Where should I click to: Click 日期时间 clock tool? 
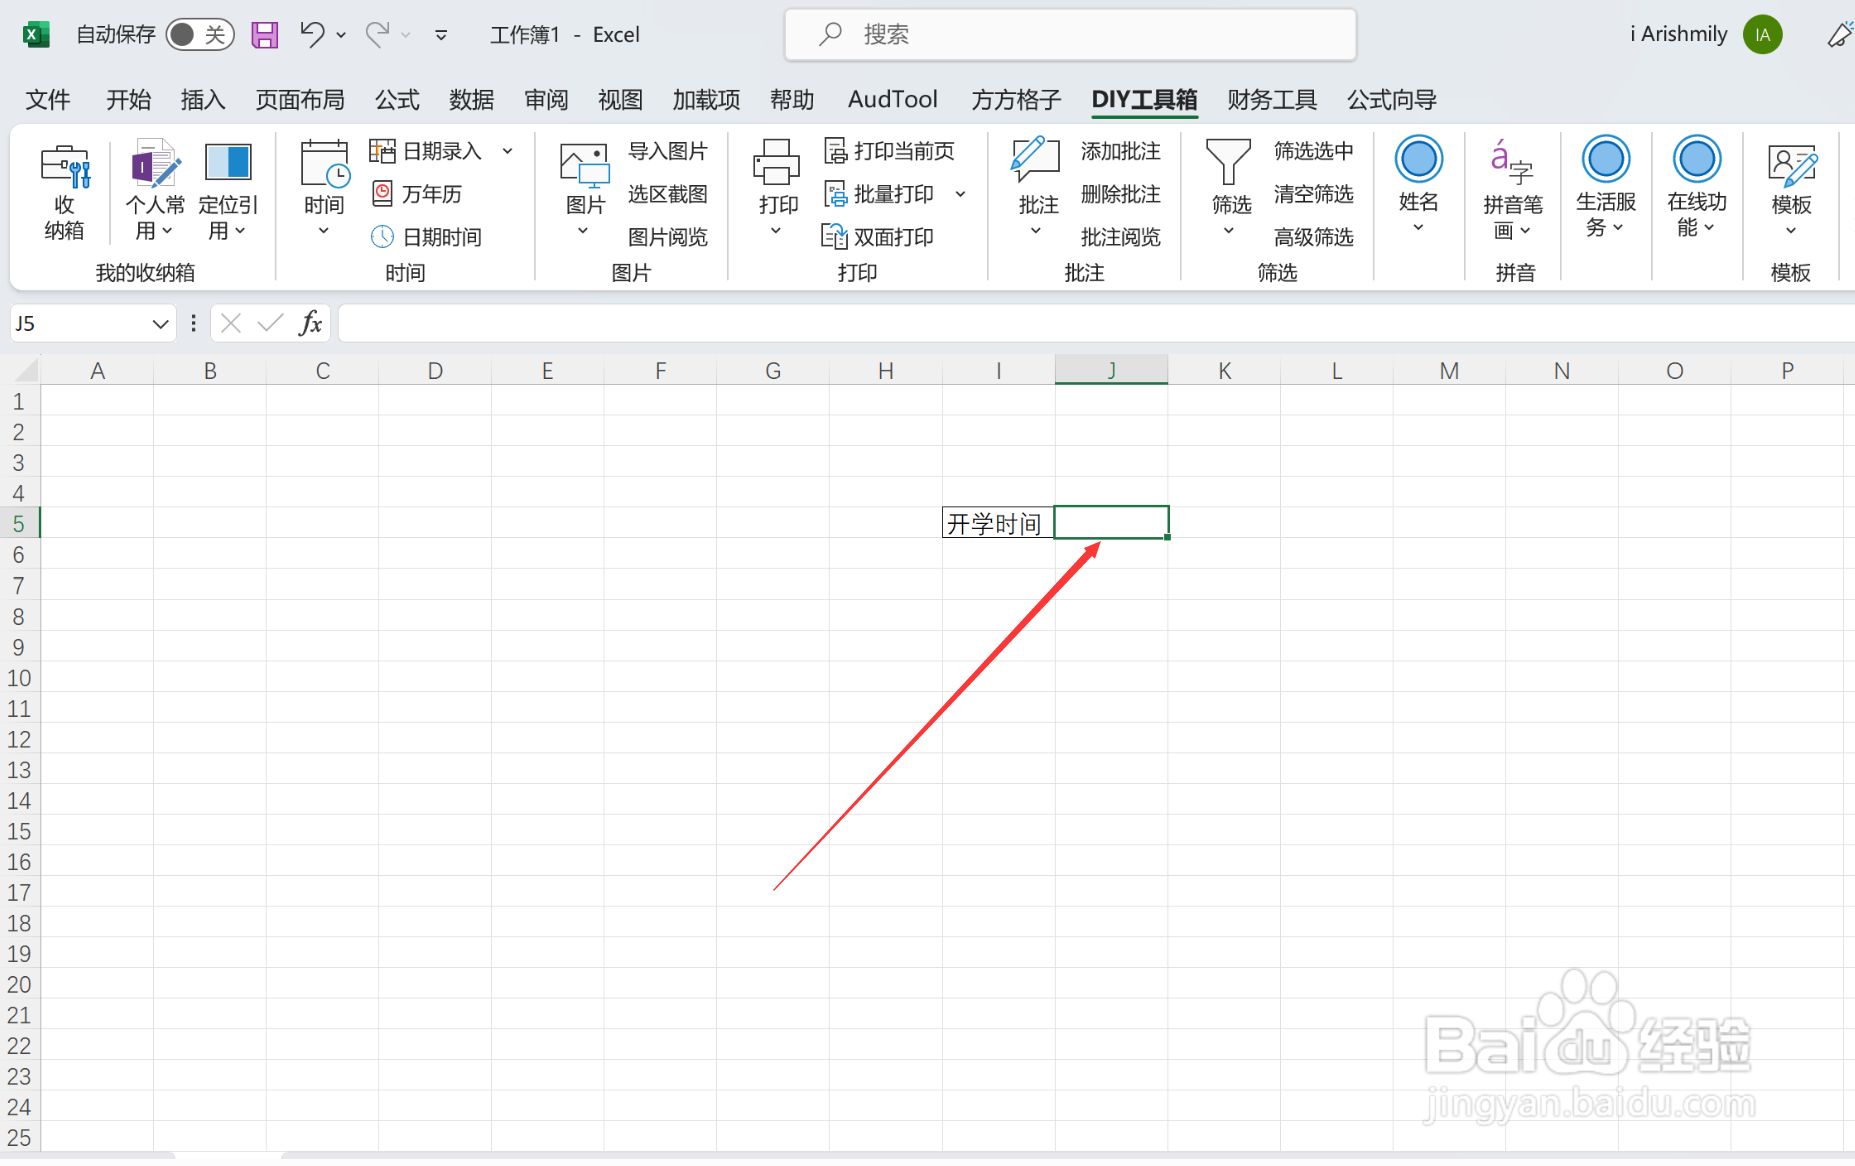coord(427,237)
